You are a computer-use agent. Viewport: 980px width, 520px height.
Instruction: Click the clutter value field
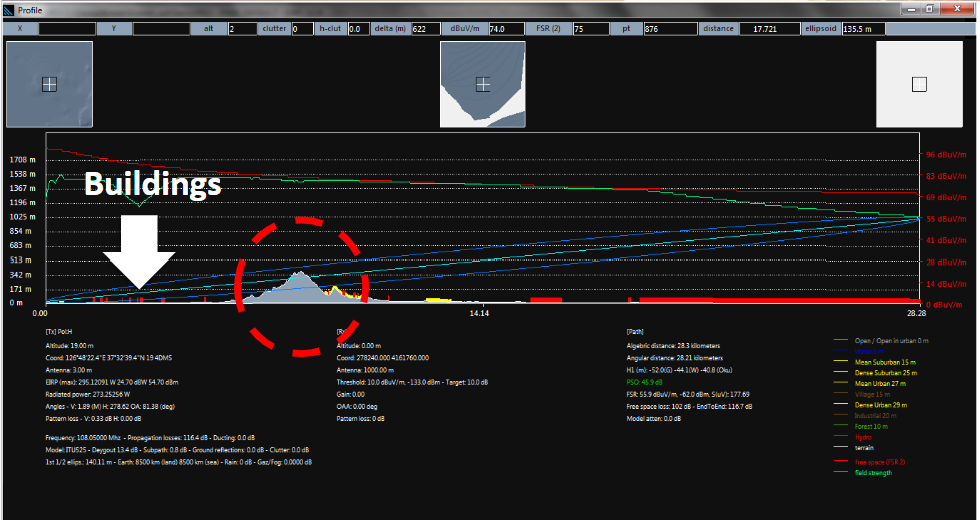coord(301,29)
